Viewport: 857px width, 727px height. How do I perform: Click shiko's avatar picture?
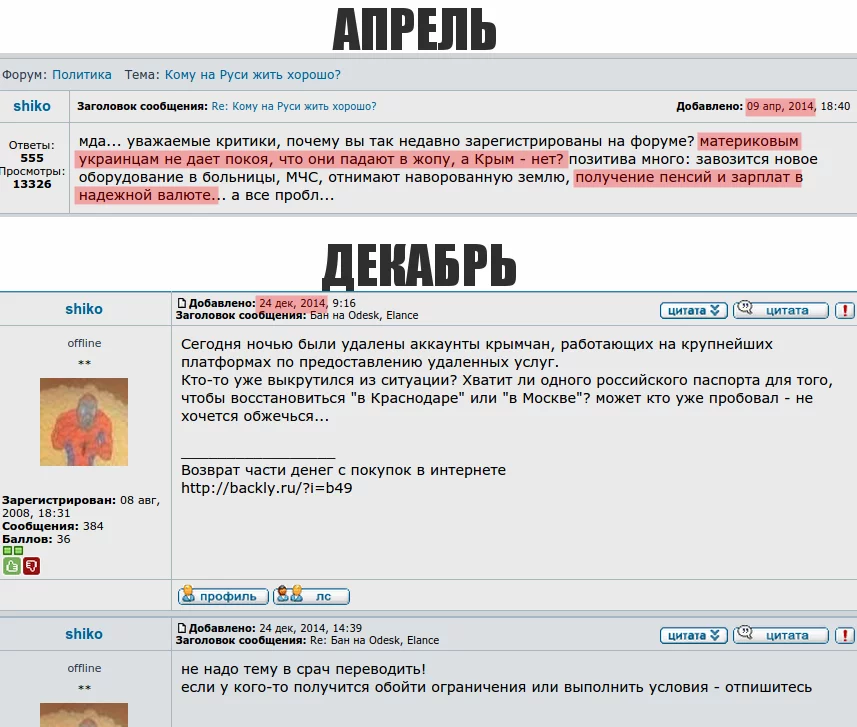coord(84,421)
